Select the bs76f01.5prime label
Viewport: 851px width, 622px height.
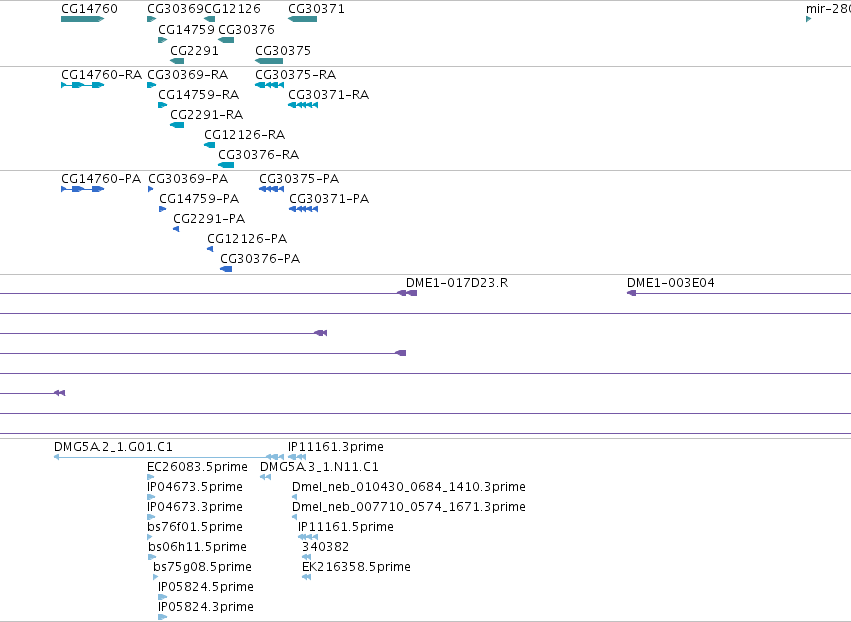point(195,527)
